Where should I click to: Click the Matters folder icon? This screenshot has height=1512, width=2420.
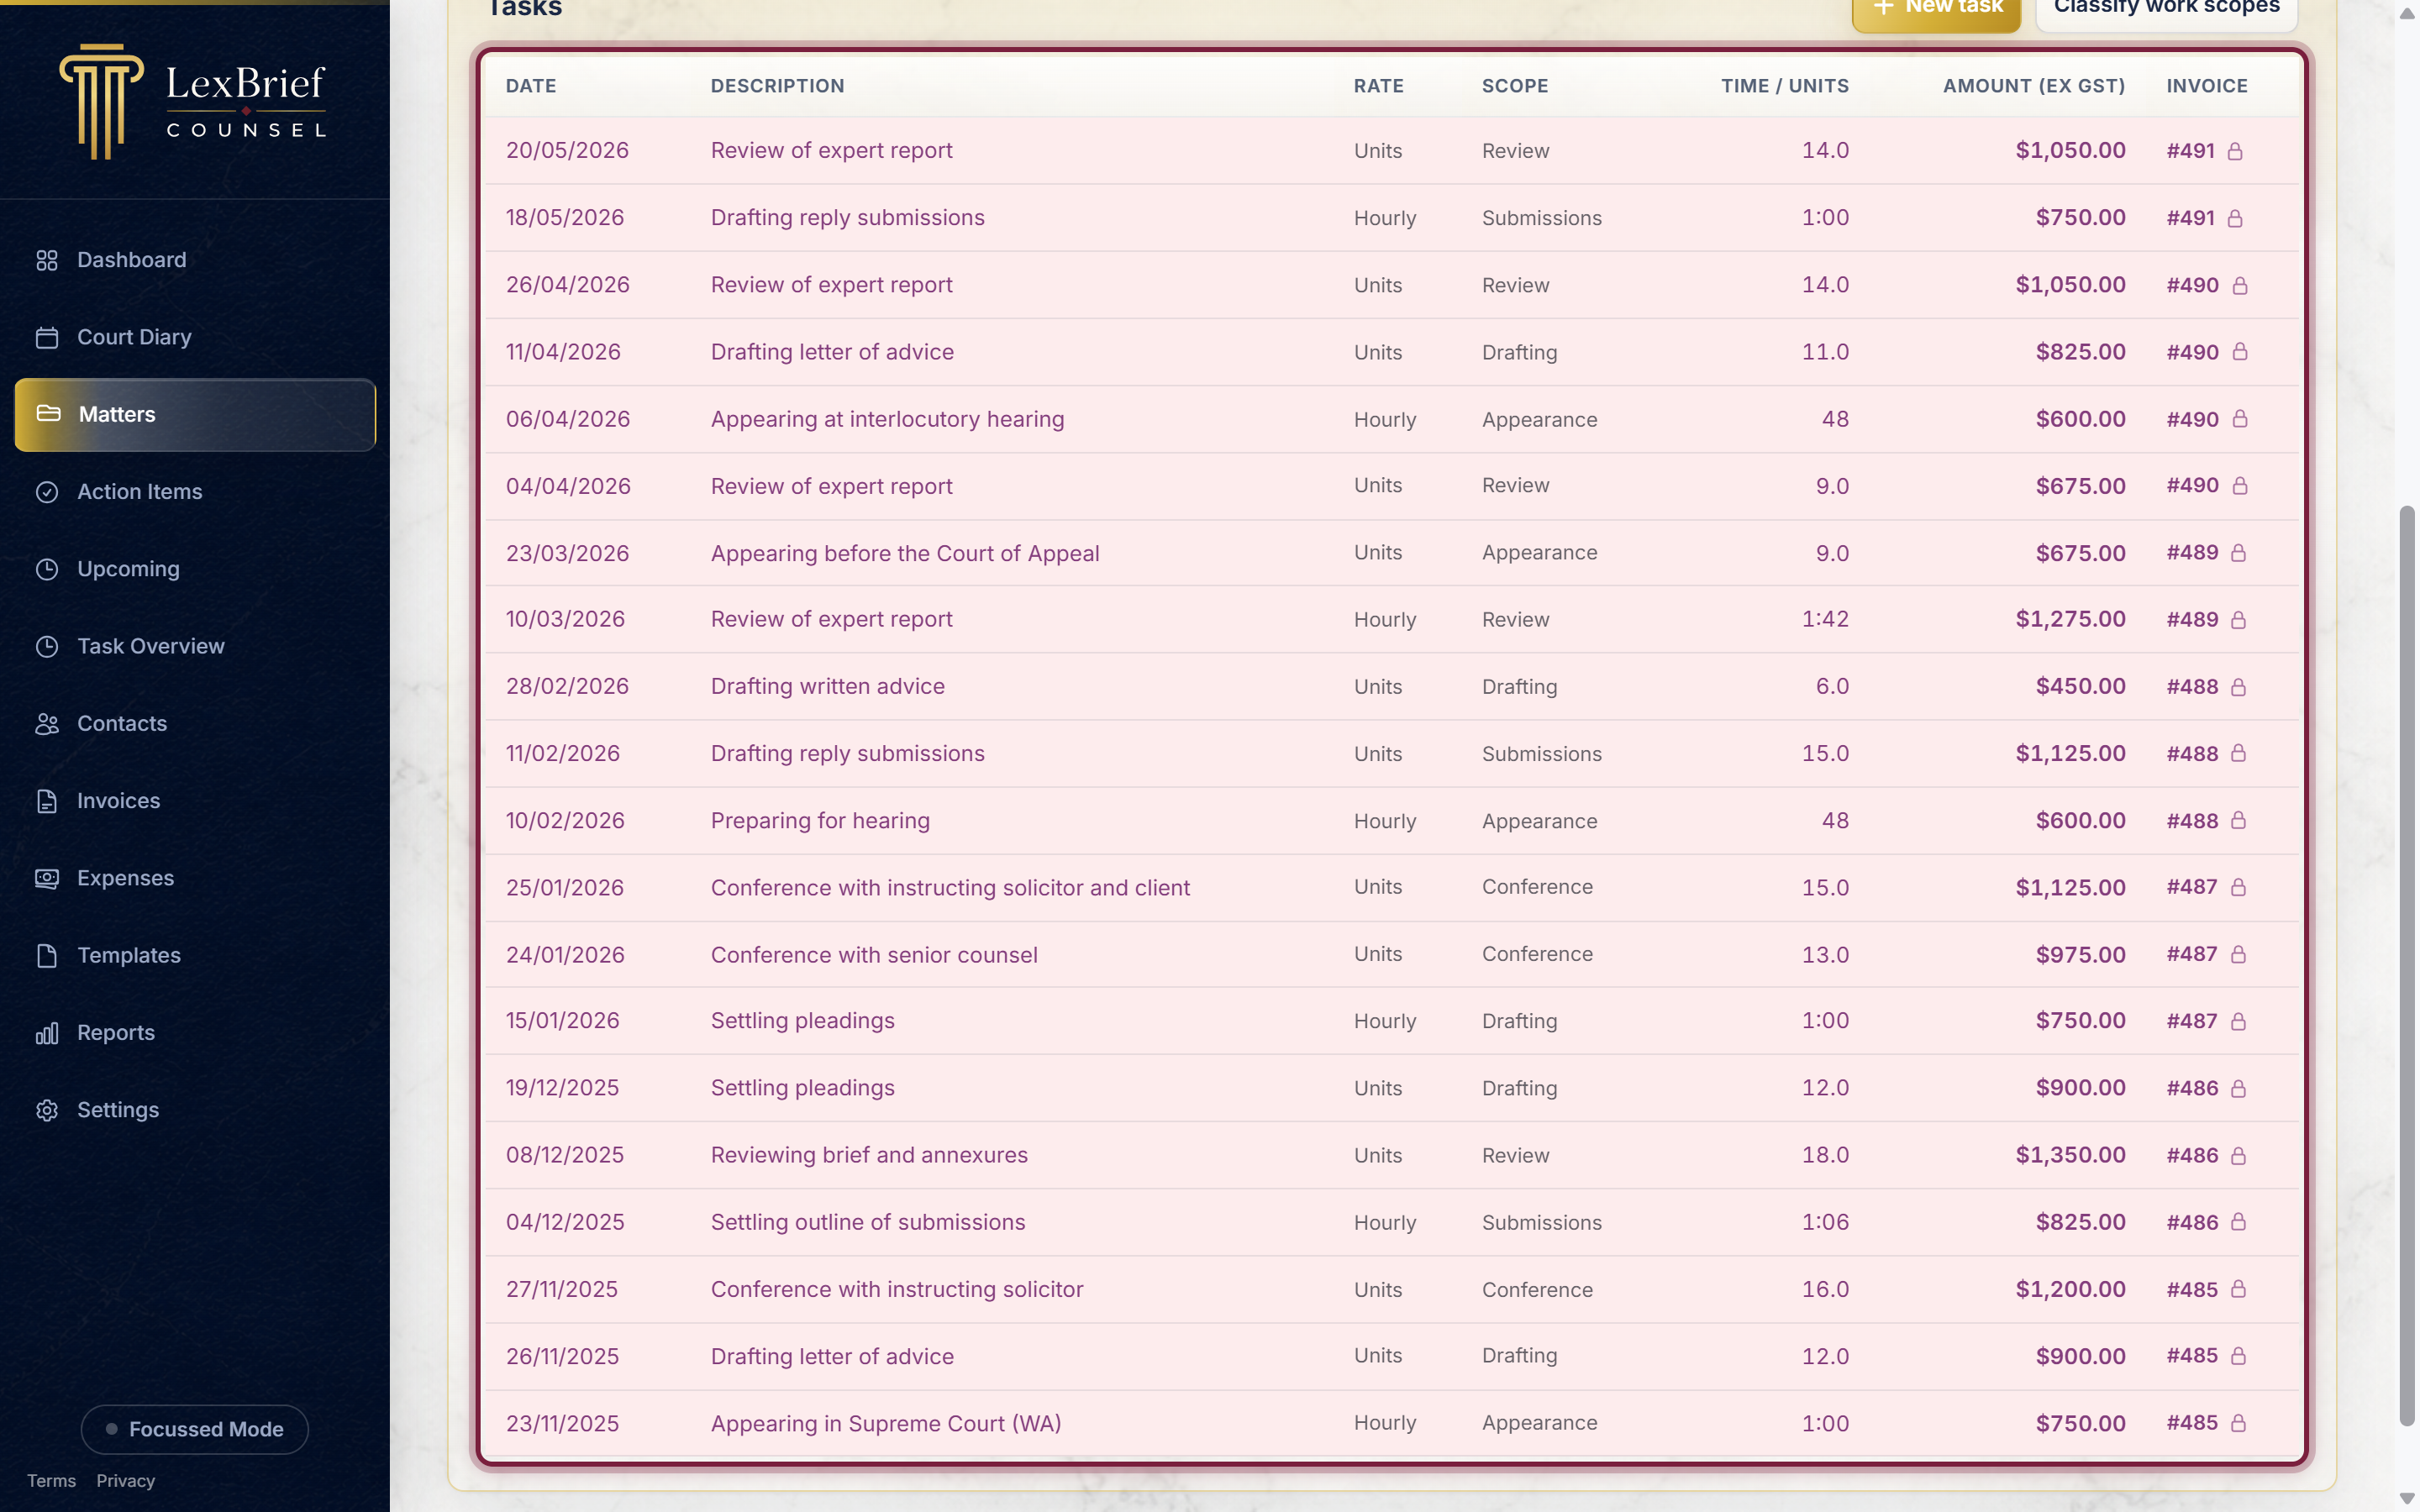(x=48, y=414)
